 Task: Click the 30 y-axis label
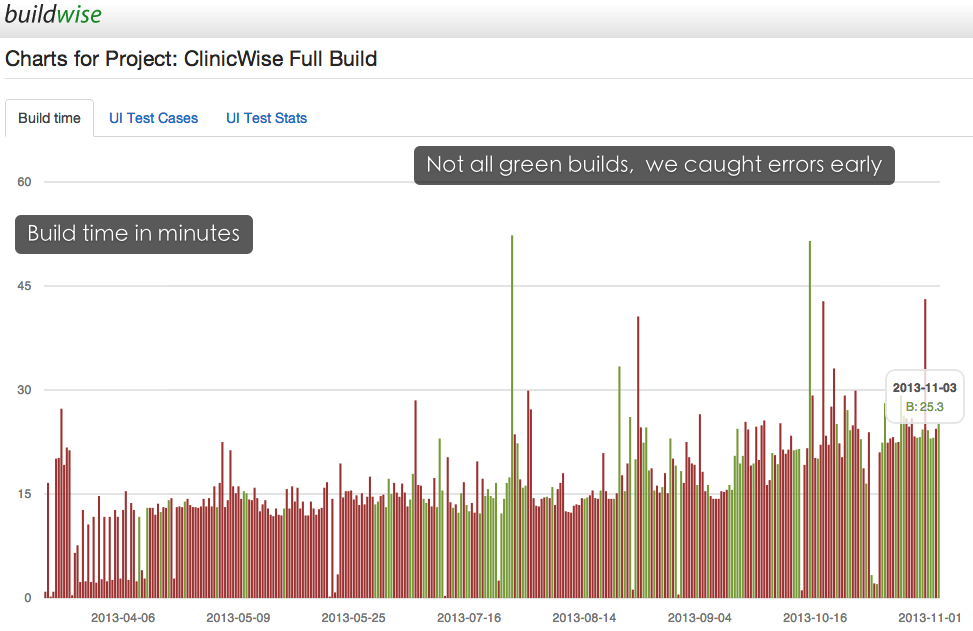[24, 390]
